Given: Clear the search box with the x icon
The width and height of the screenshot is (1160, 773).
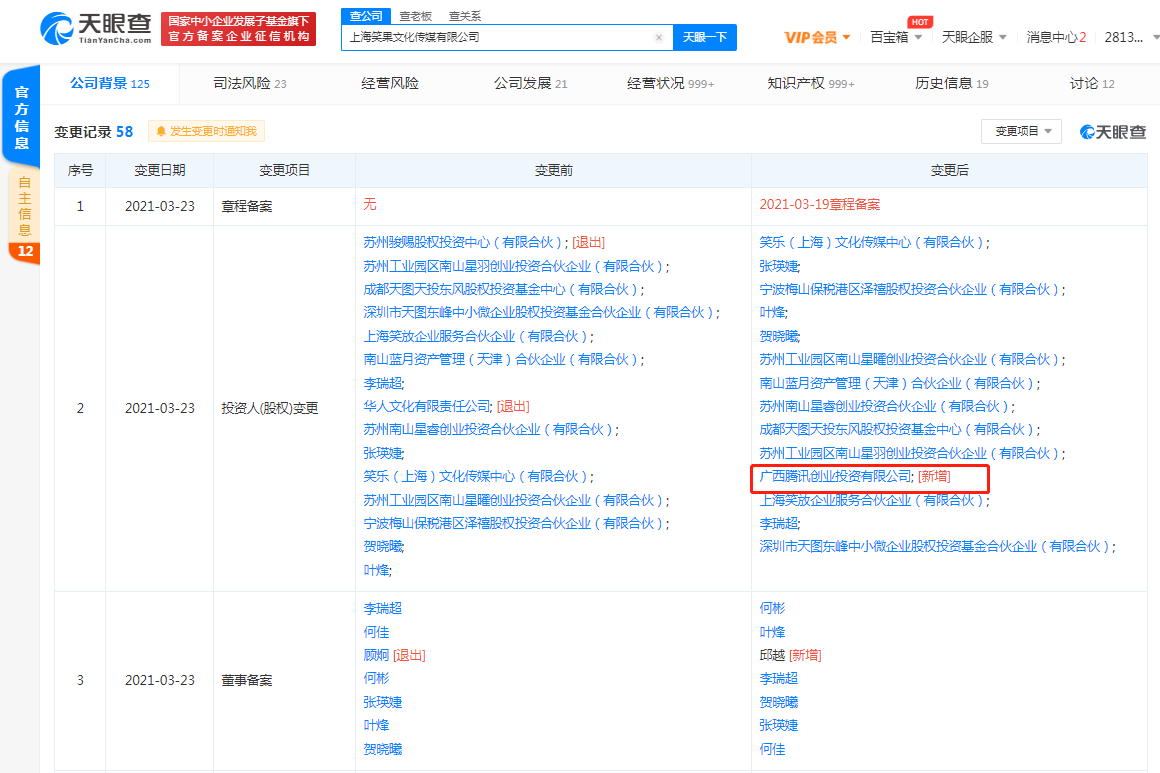Looking at the screenshot, I should 658,37.
